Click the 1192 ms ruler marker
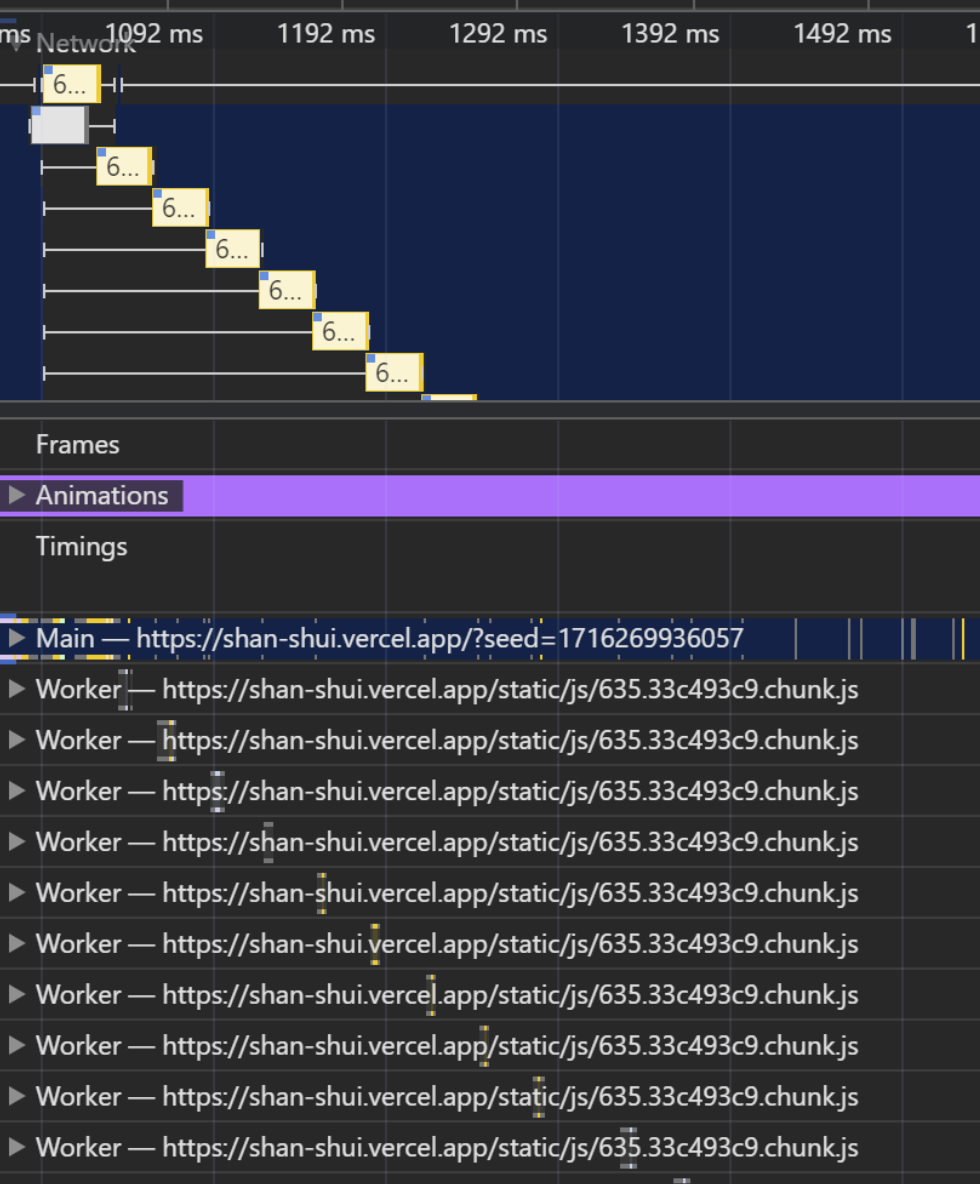 click(x=326, y=34)
